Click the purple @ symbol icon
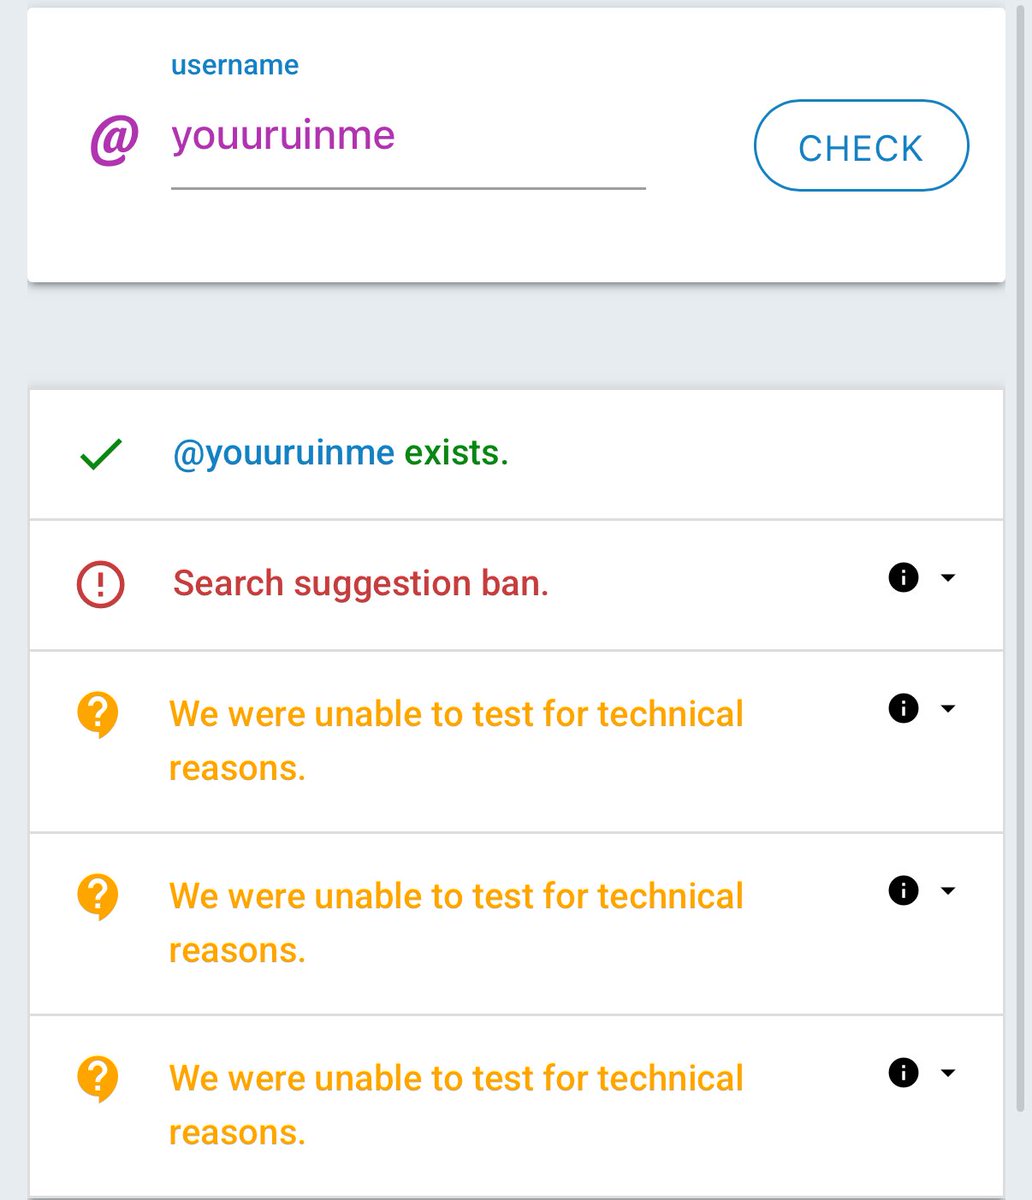Viewport: 1032px width, 1200px height. click(114, 138)
